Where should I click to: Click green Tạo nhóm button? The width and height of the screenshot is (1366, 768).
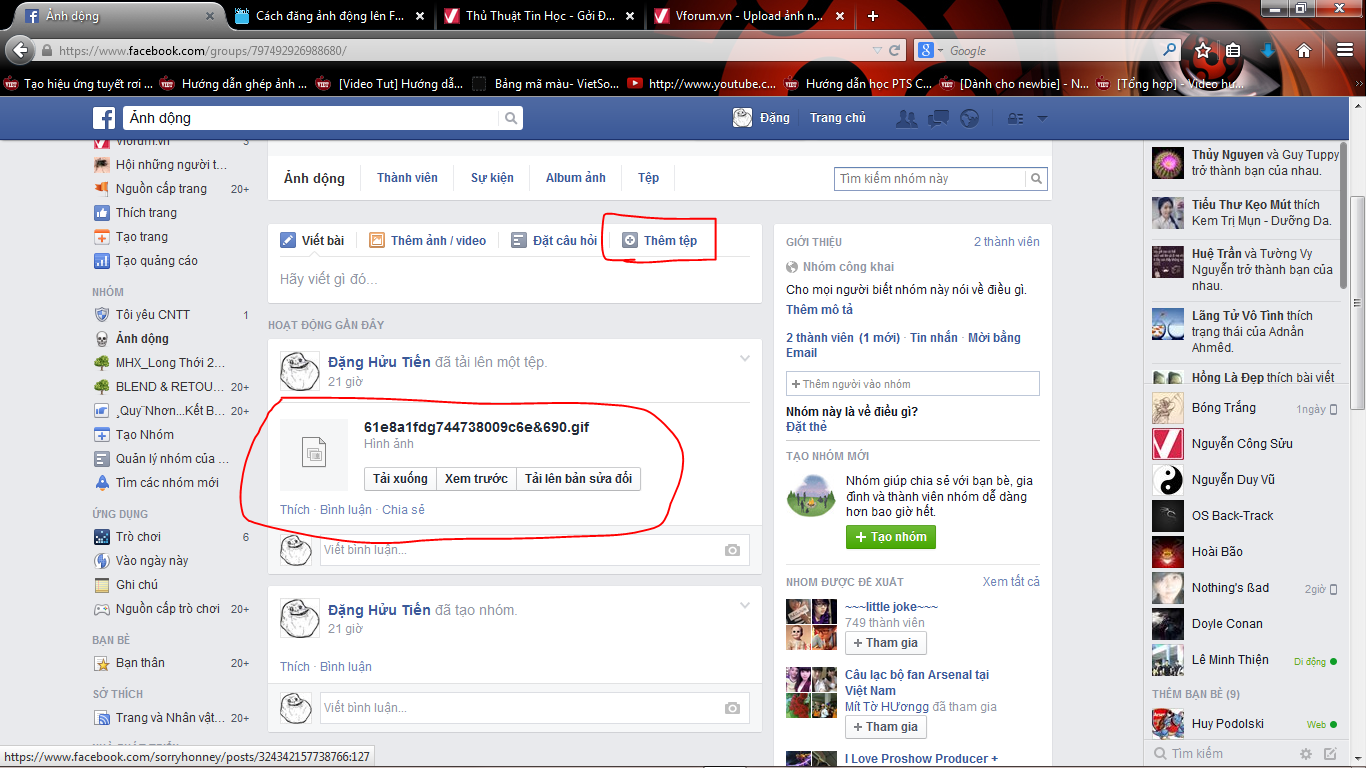pyautogui.click(x=890, y=537)
